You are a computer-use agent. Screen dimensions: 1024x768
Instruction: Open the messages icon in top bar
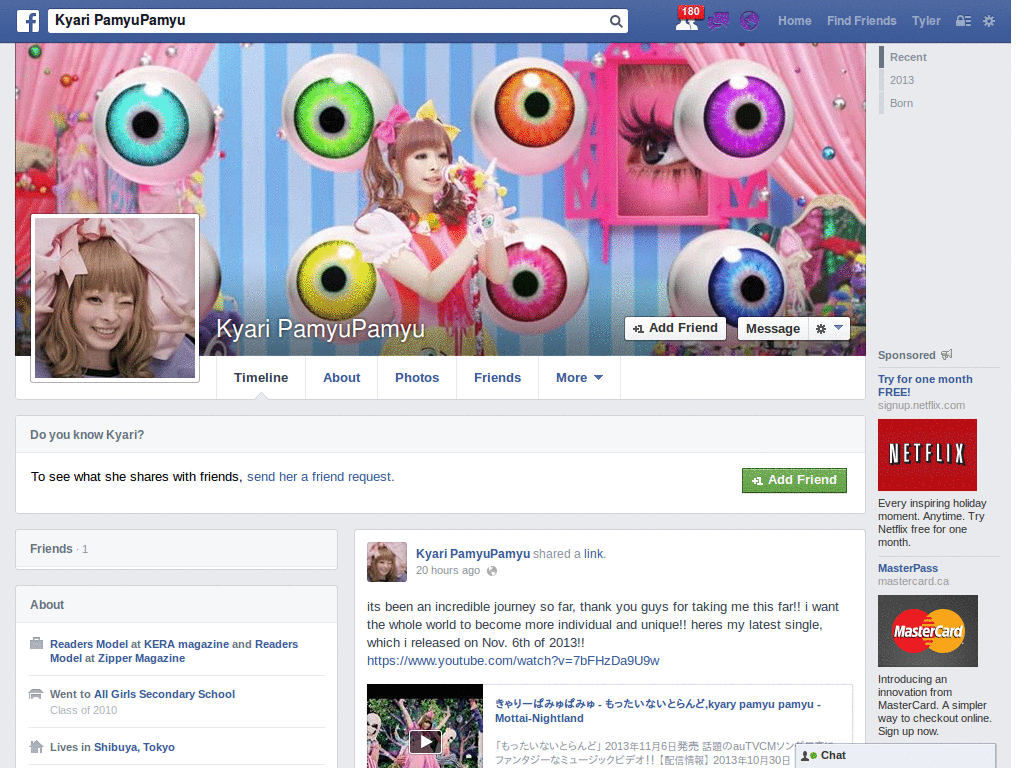pos(718,21)
